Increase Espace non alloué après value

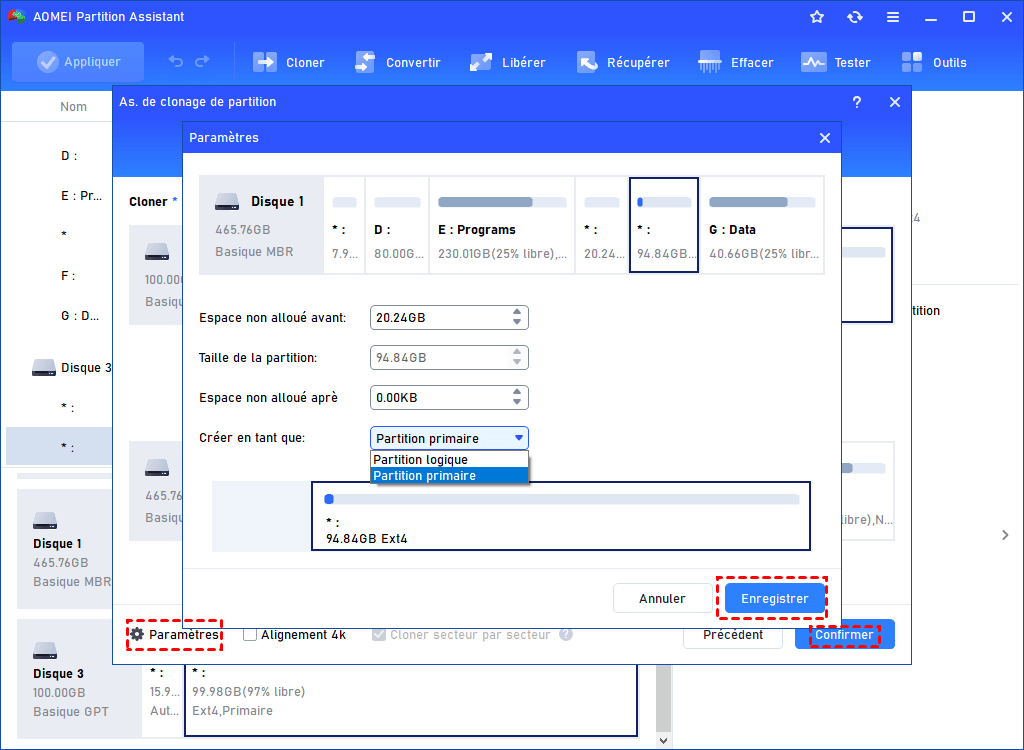click(517, 392)
